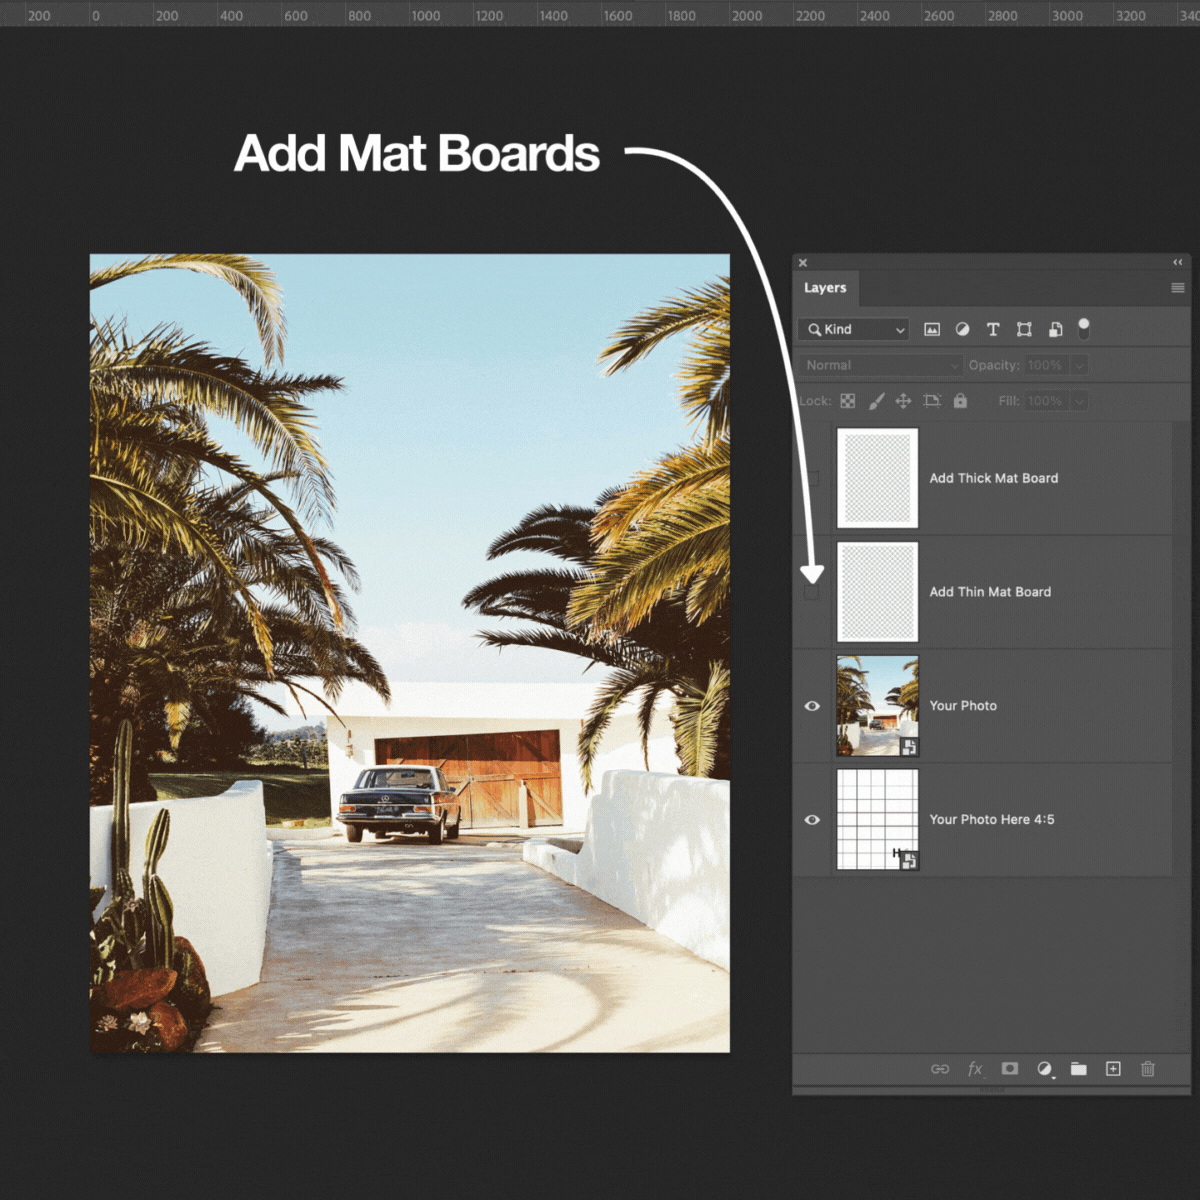Select the Layers tab
Screen dimensions: 1200x1200
(x=825, y=288)
